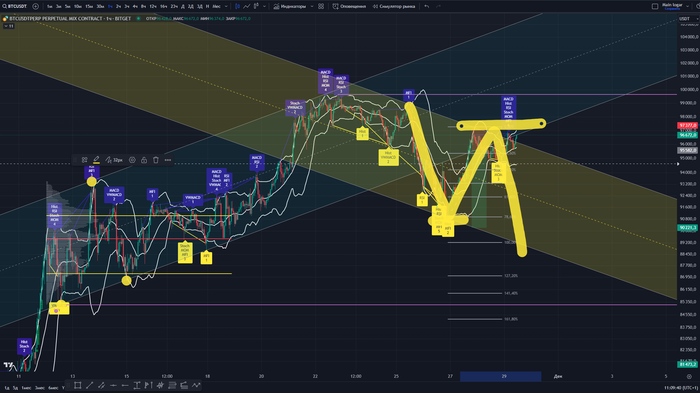
Task: Select the 10м timeframe
Action: click(x=78, y=6)
